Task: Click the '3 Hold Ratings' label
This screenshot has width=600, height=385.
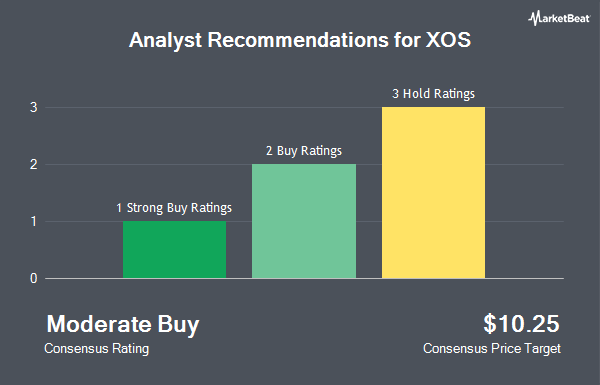Action: pos(434,94)
